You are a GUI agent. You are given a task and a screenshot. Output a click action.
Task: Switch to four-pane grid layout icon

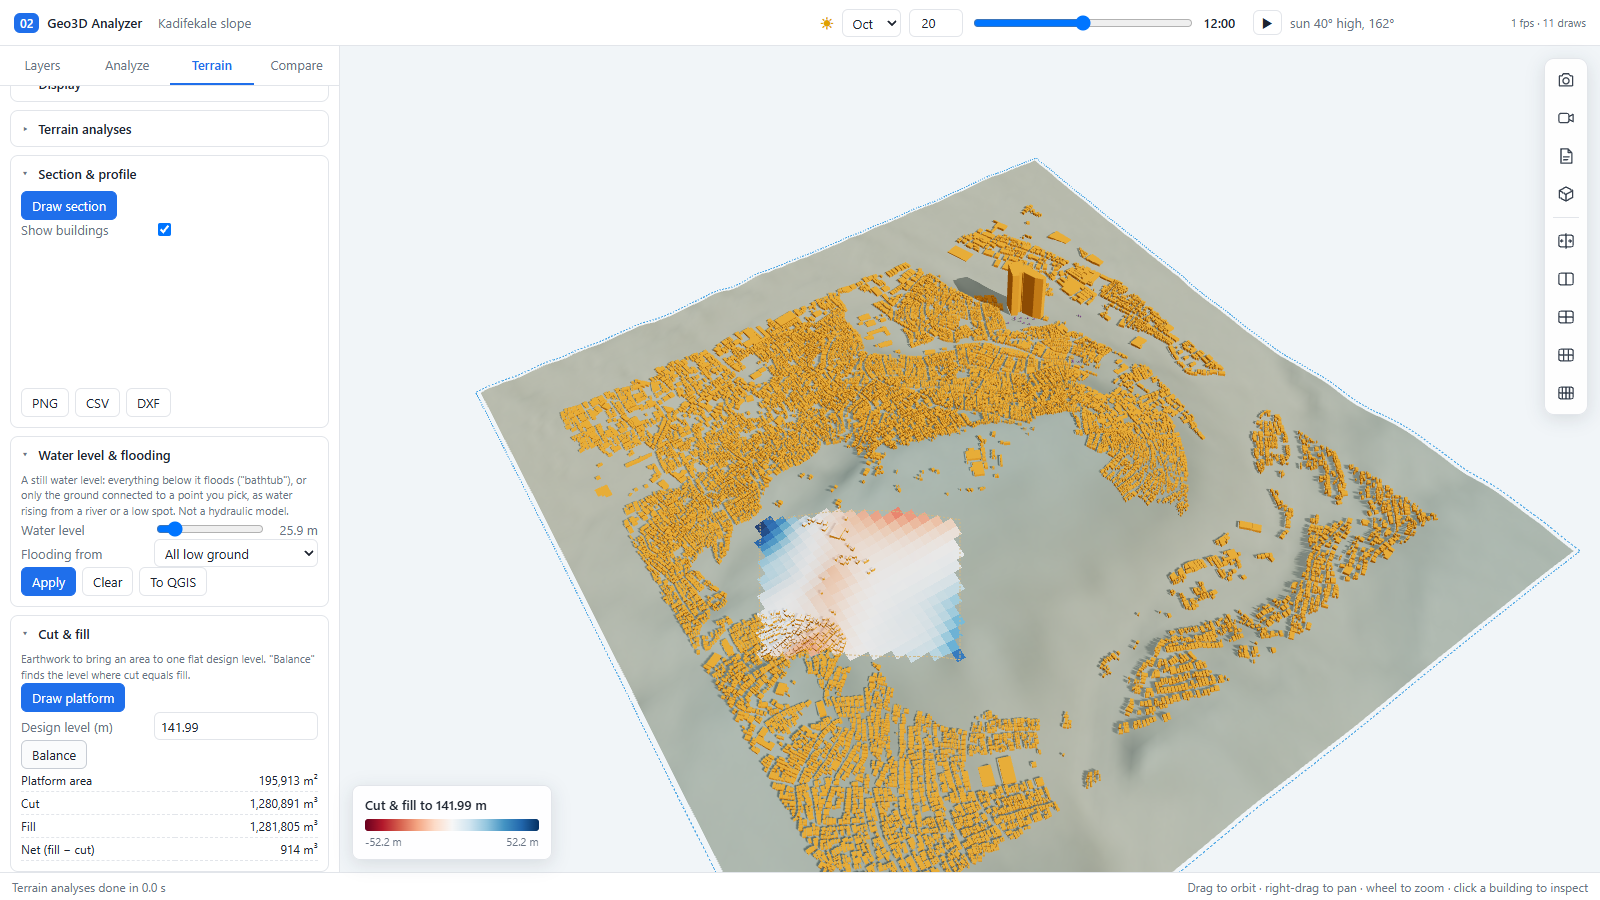[x=1566, y=317]
